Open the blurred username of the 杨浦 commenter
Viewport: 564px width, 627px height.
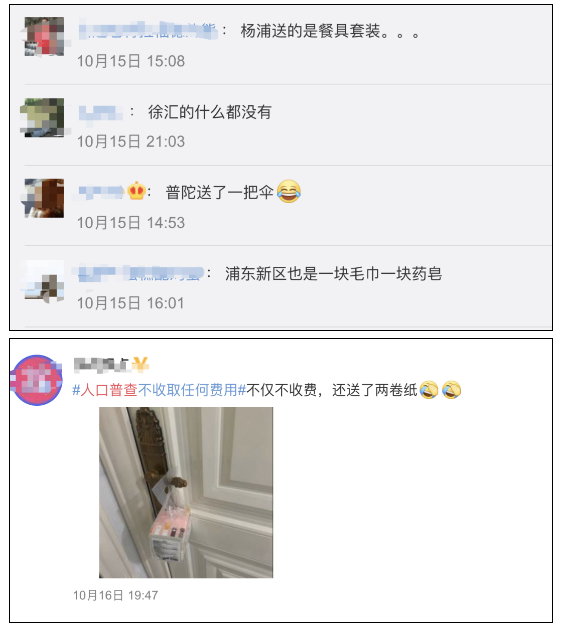pos(148,31)
